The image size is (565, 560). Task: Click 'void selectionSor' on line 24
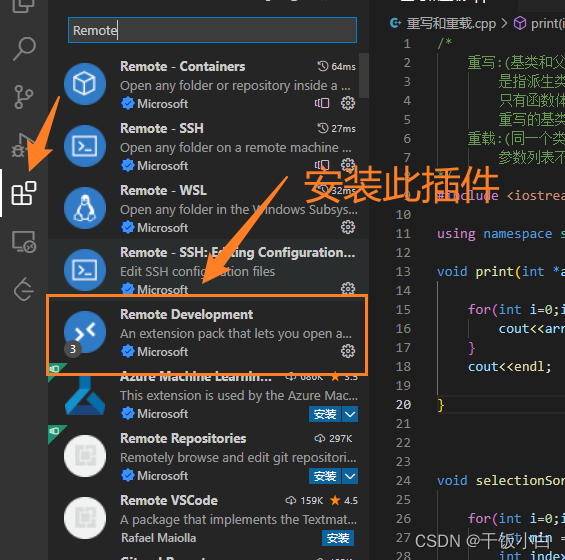pyautogui.click(x=501, y=481)
